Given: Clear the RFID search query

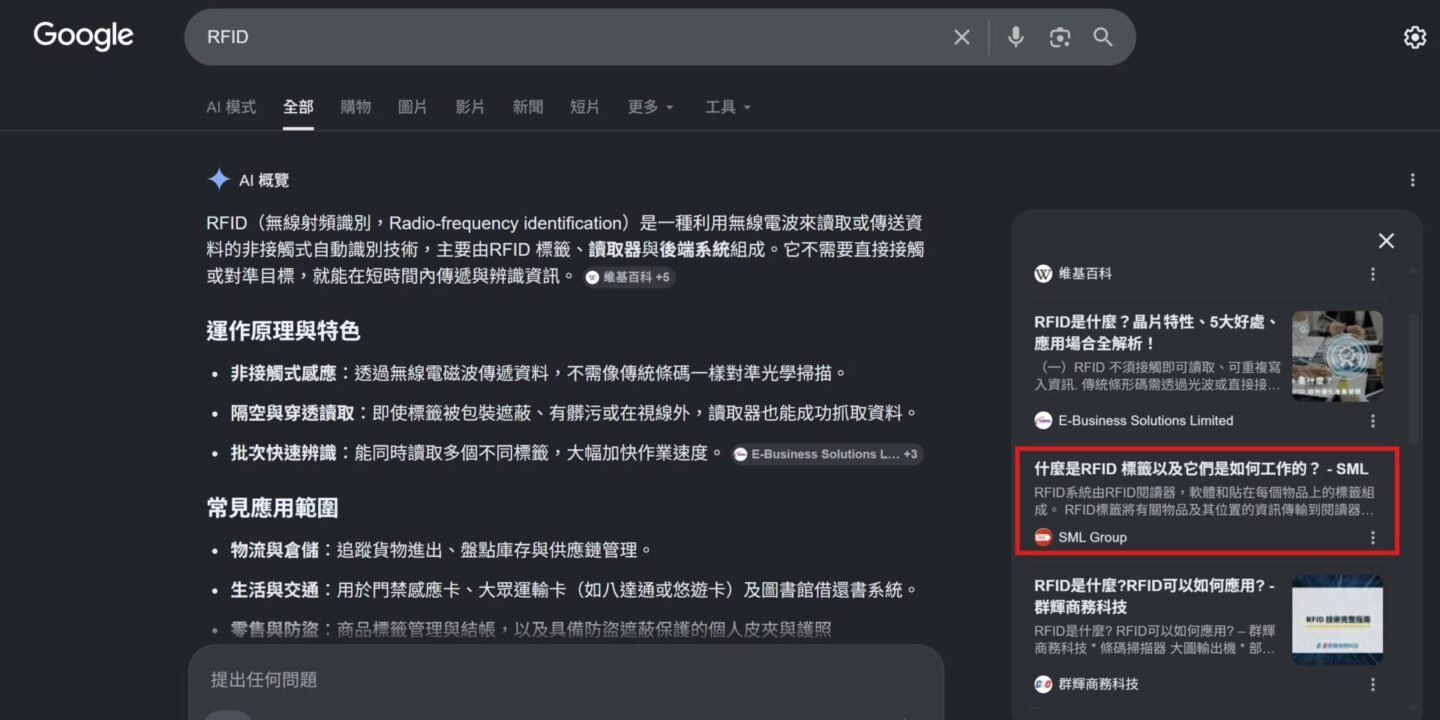Looking at the screenshot, I should (x=962, y=37).
